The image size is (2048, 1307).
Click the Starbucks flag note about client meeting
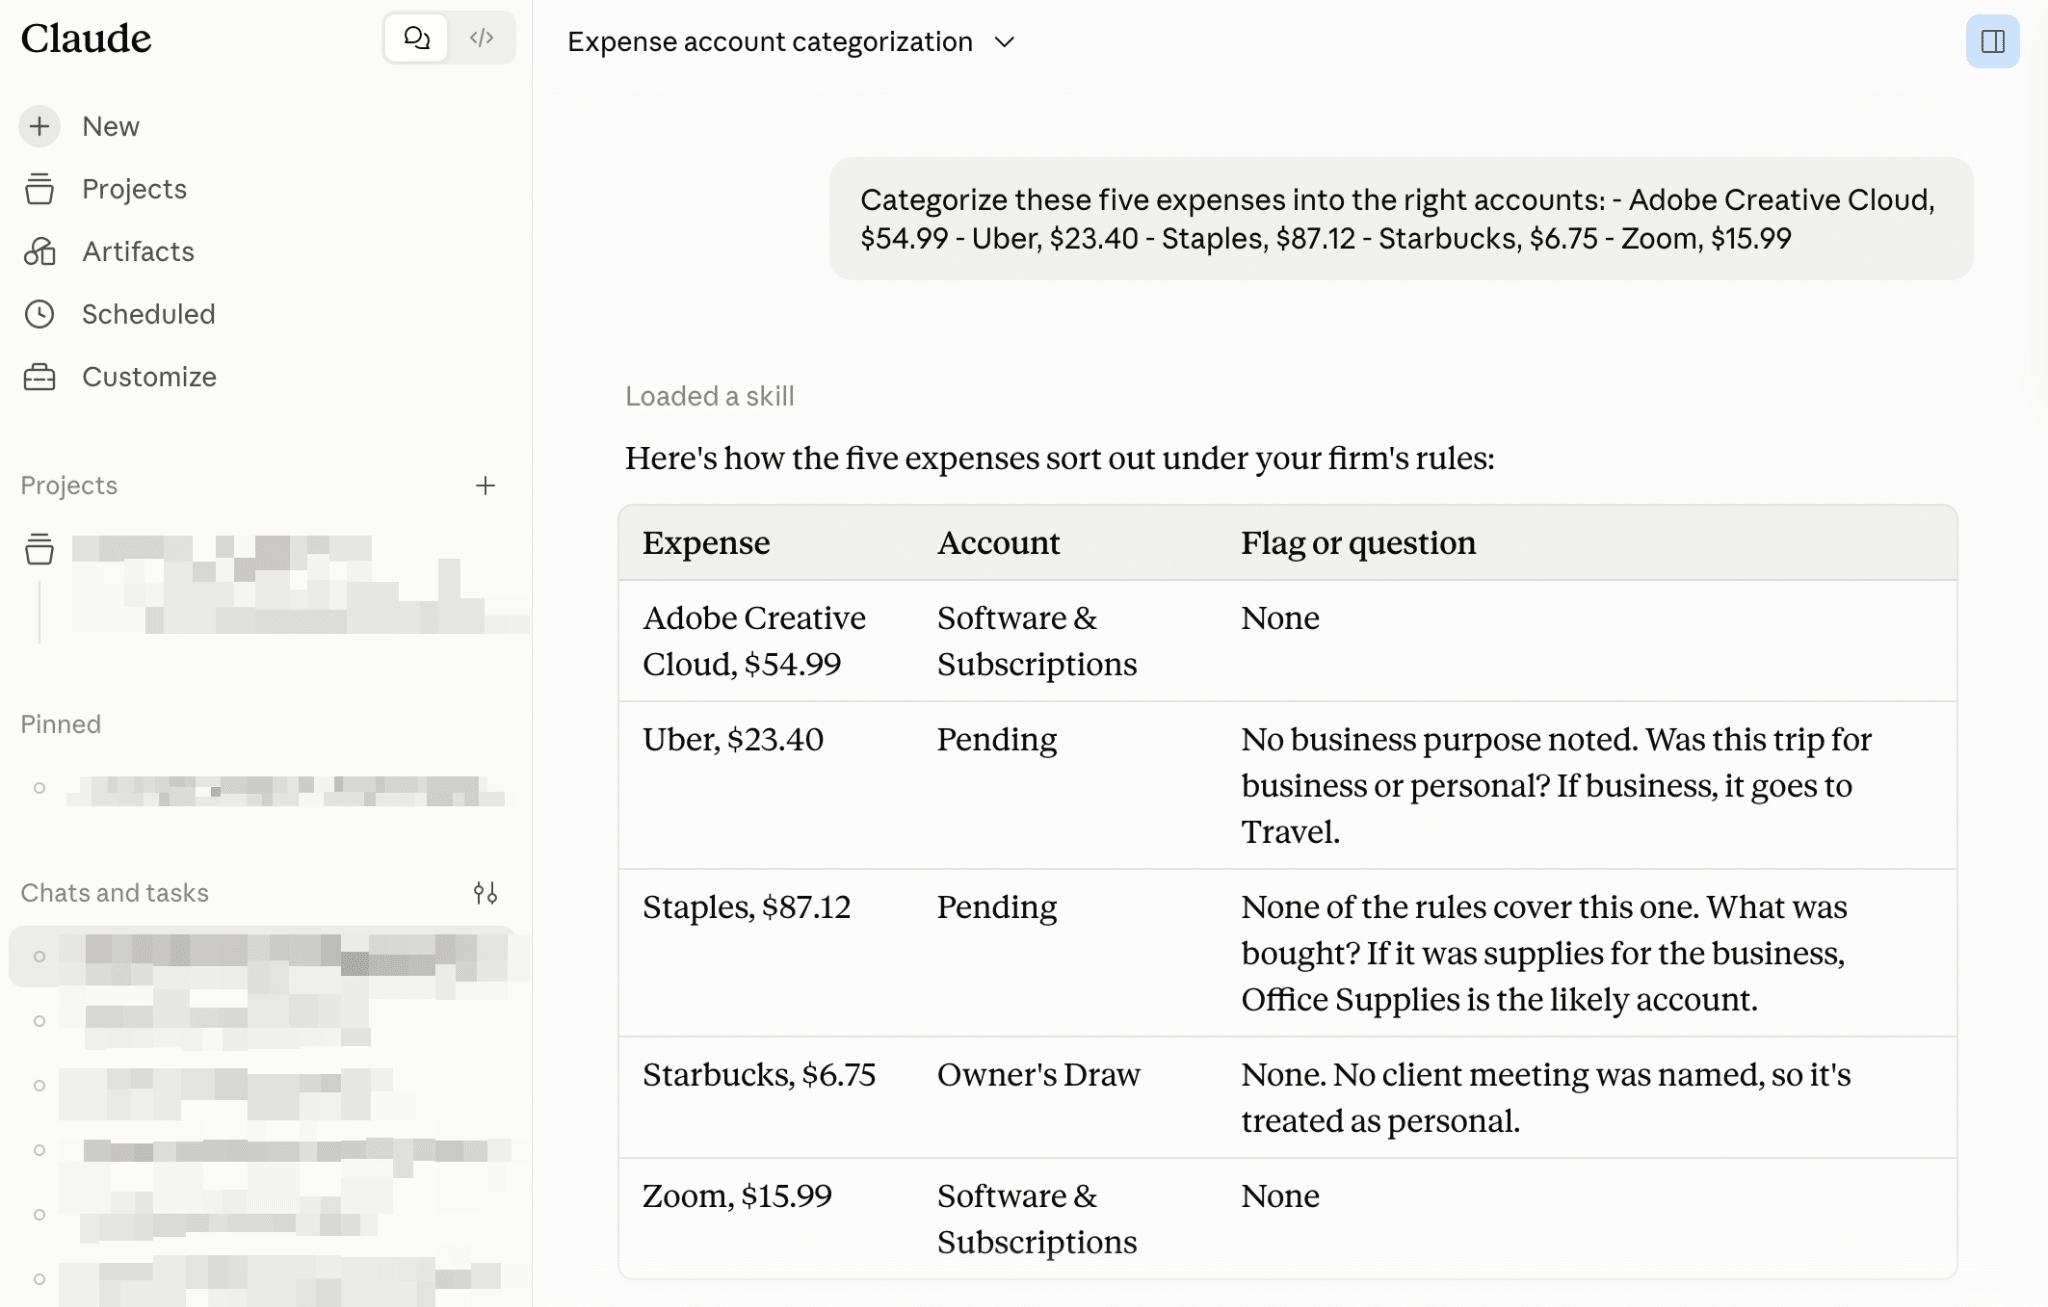point(1546,1098)
